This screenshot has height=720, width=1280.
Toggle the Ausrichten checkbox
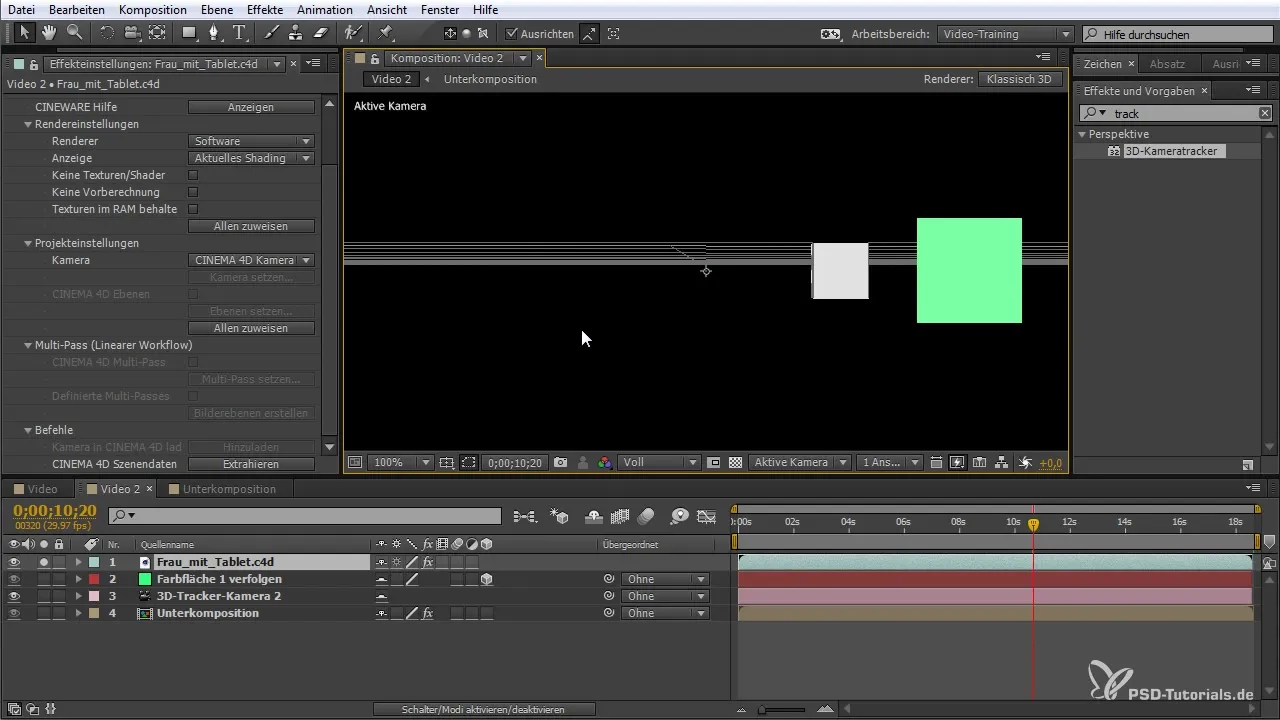tap(512, 34)
